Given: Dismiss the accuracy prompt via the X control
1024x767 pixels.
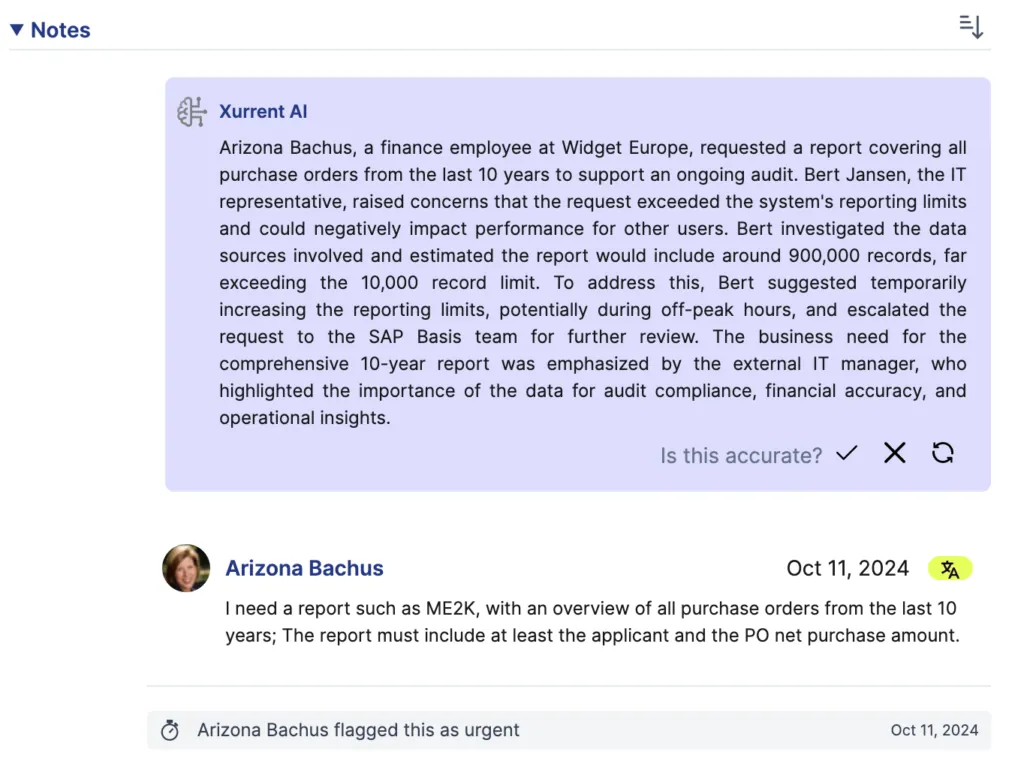Looking at the screenshot, I should tap(894, 453).
